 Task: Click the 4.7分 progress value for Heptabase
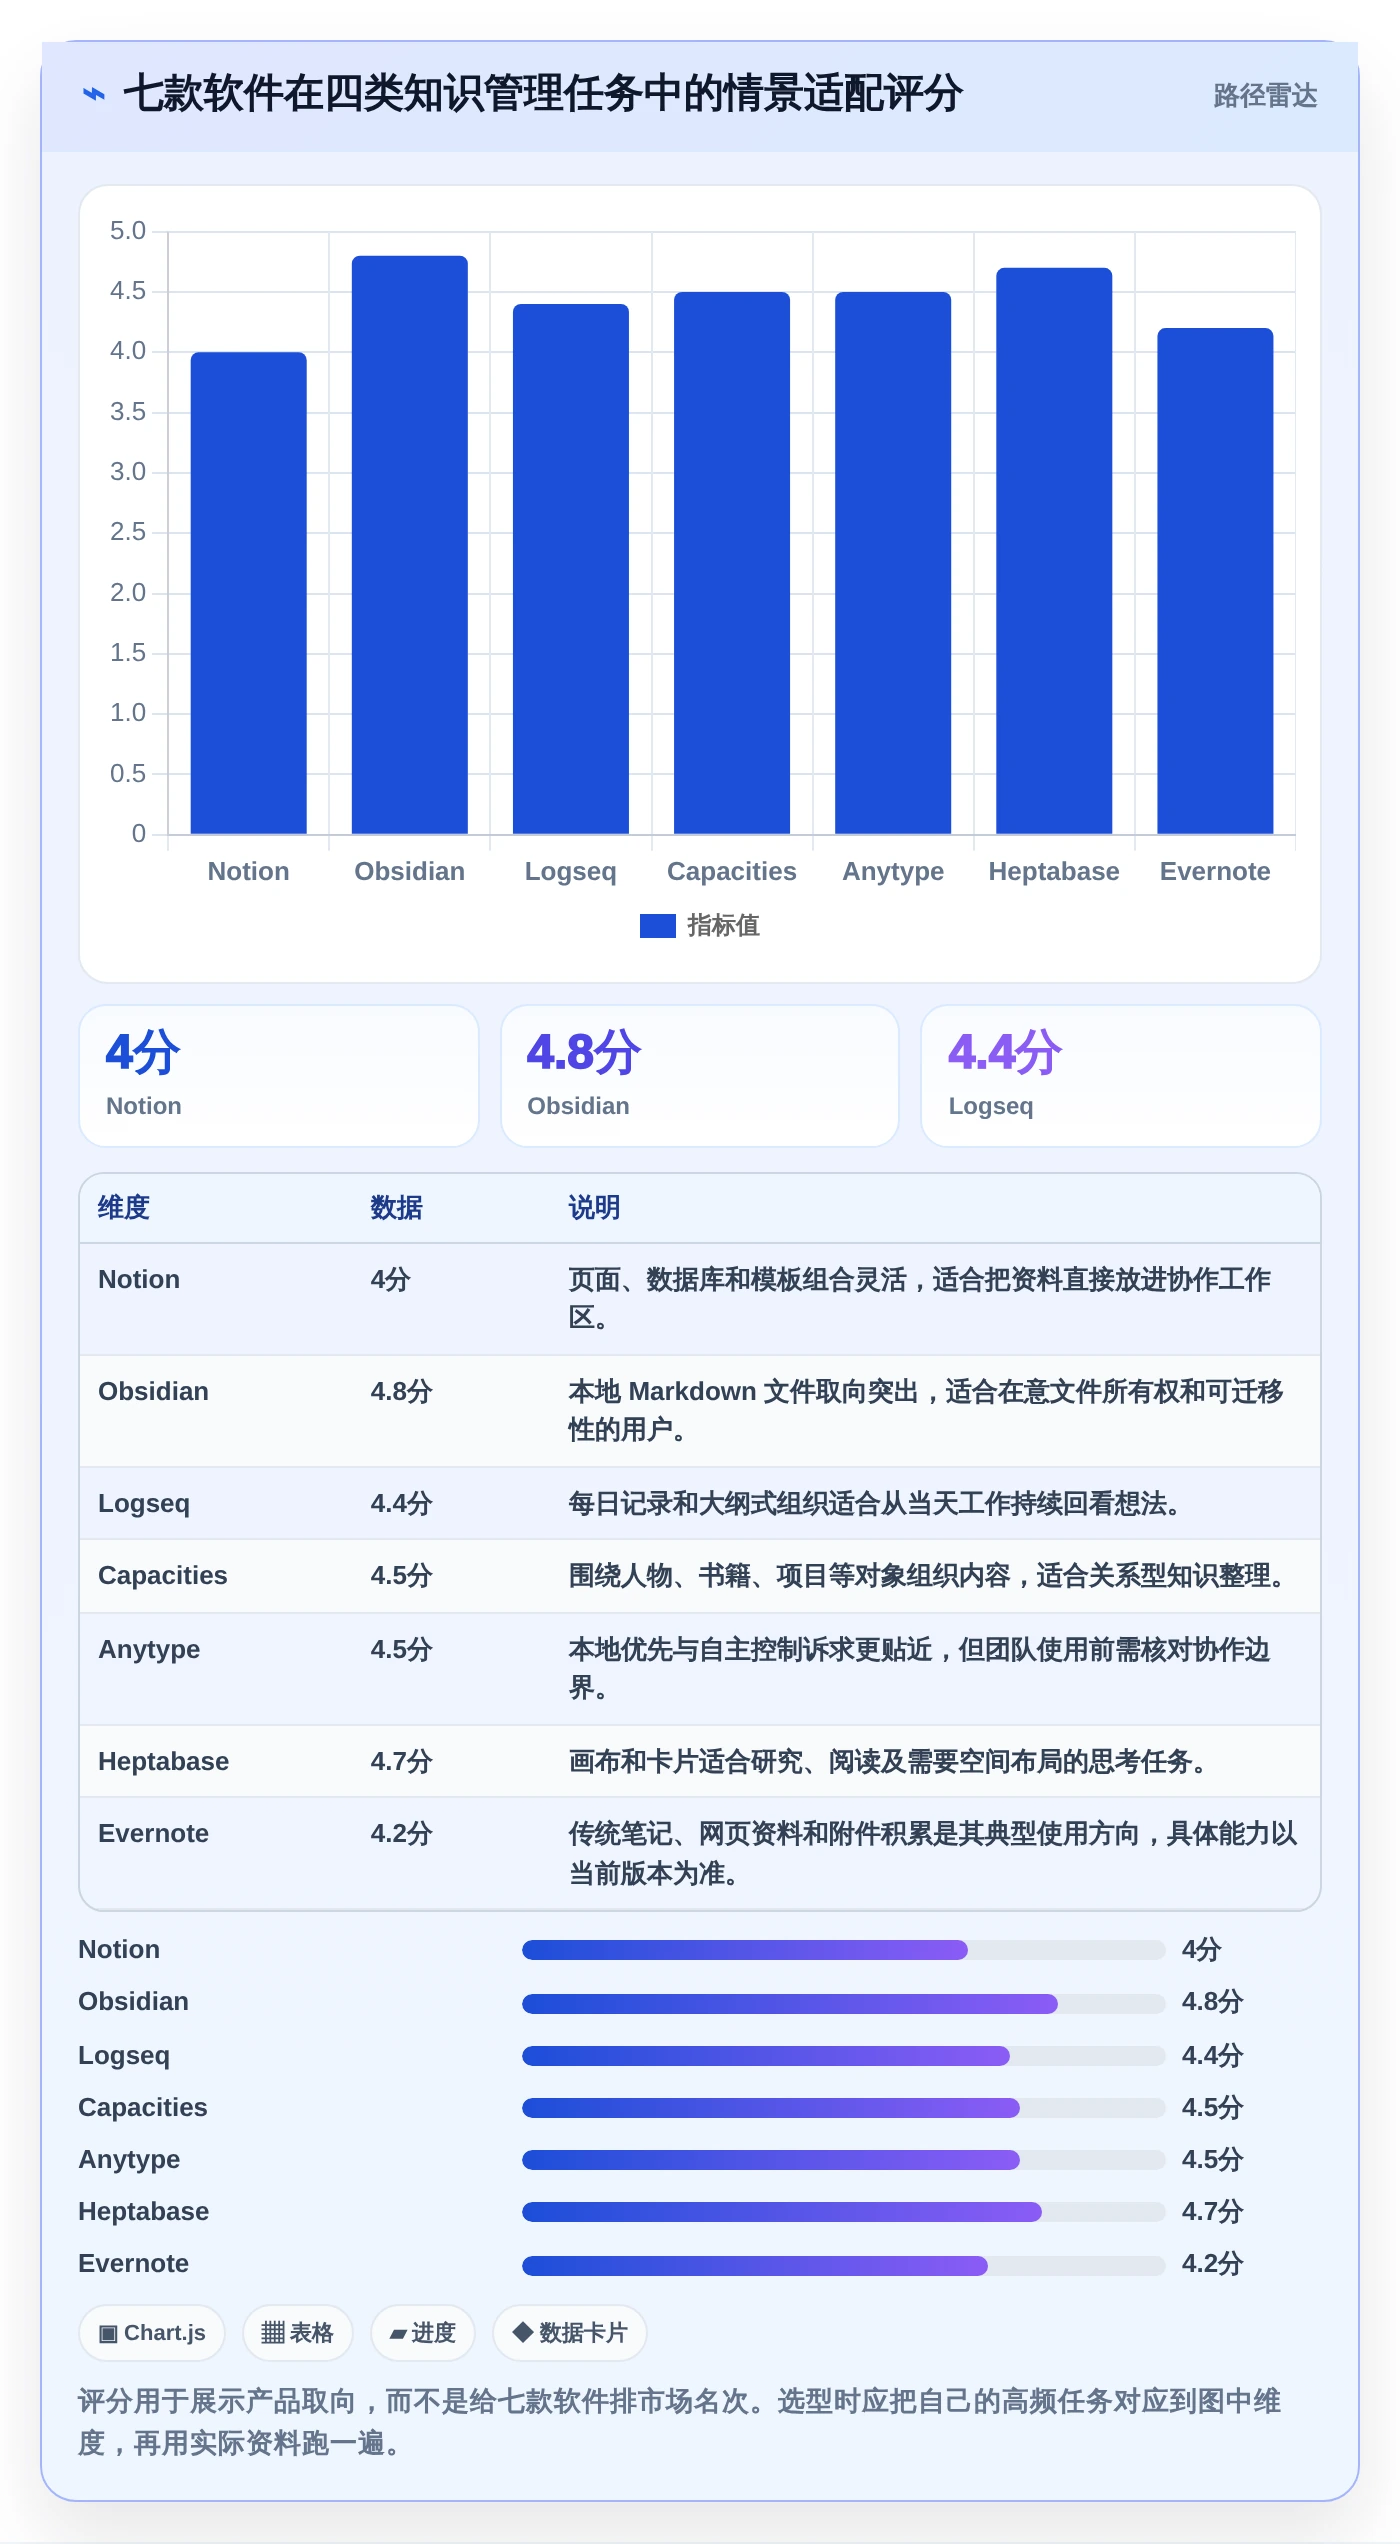[x=1213, y=2212]
